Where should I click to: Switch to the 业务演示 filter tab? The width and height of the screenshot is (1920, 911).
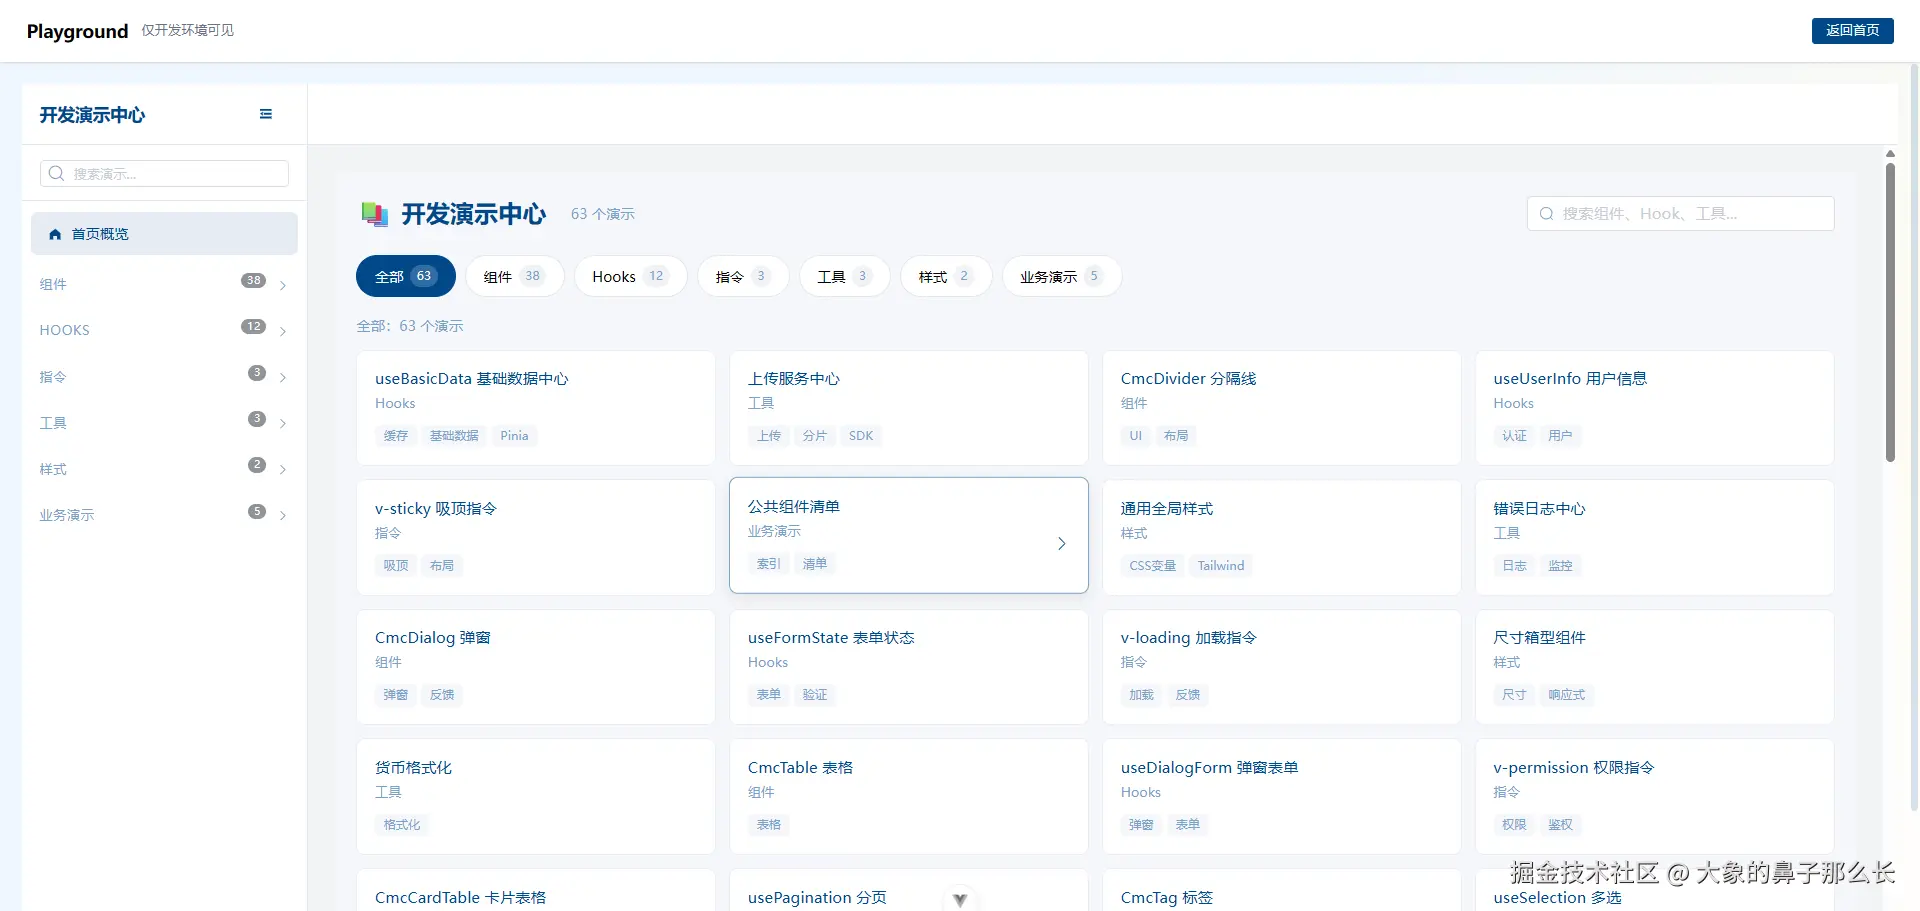tap(1060, 277)
